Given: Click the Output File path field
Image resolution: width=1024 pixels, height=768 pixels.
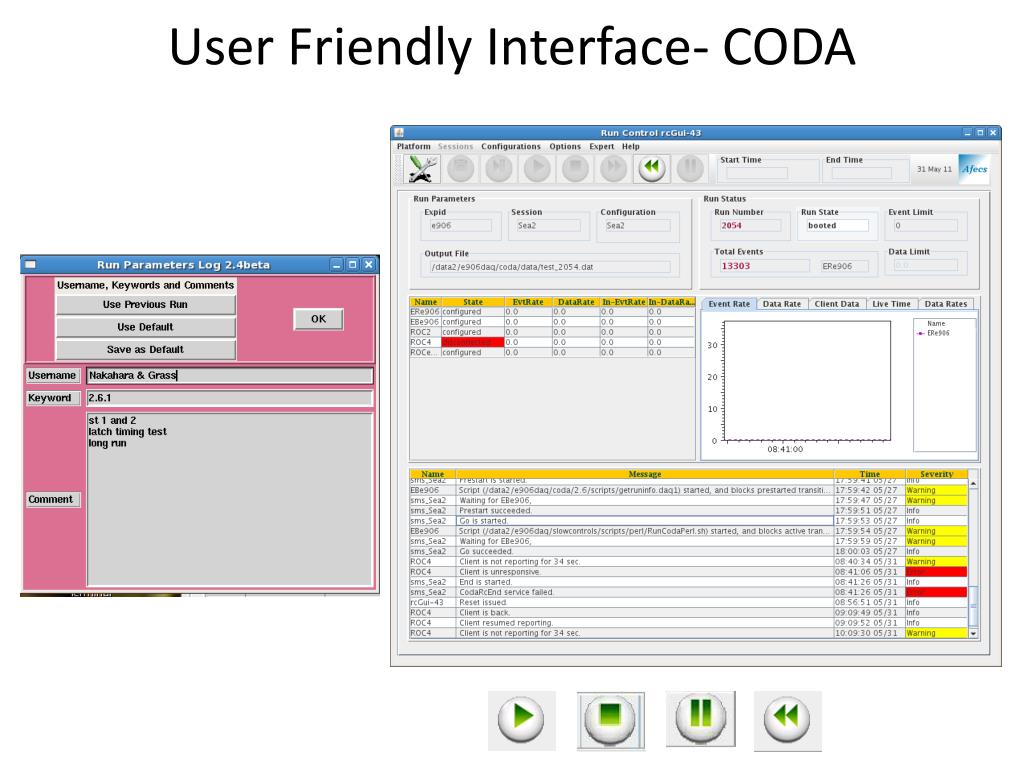Looking at the screenshot, I should 549,266.
